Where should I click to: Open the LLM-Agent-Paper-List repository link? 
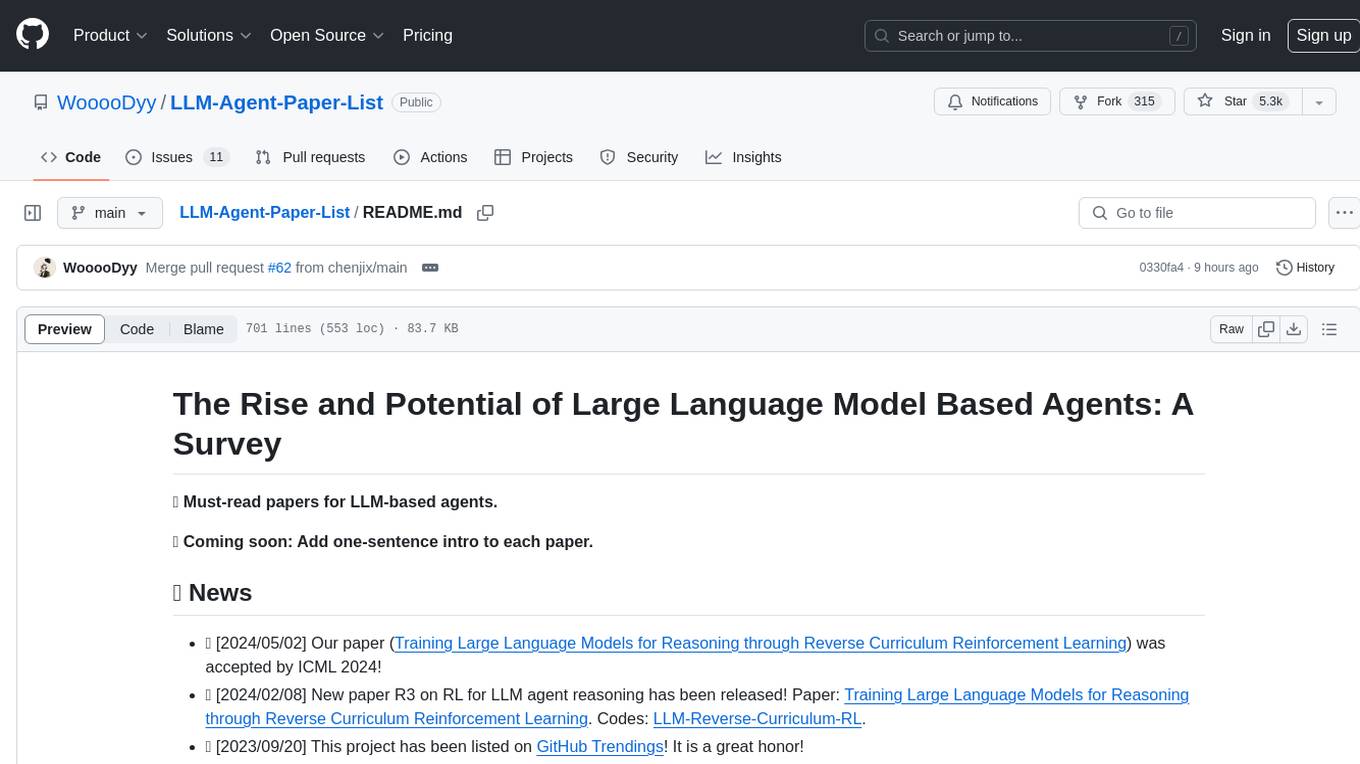pyautogui.click(x=277, y=102)
